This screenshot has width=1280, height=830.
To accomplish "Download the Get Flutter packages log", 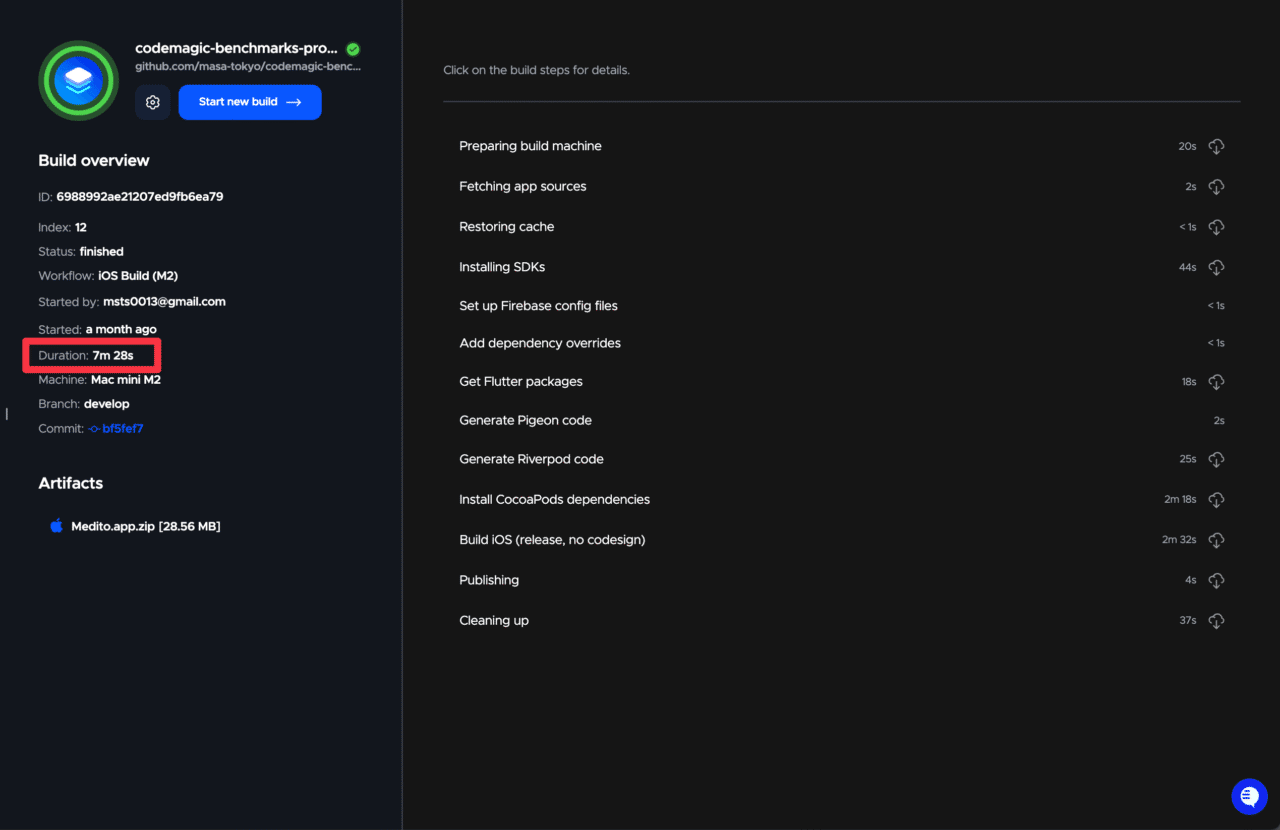I will [x=1216, y=382].
